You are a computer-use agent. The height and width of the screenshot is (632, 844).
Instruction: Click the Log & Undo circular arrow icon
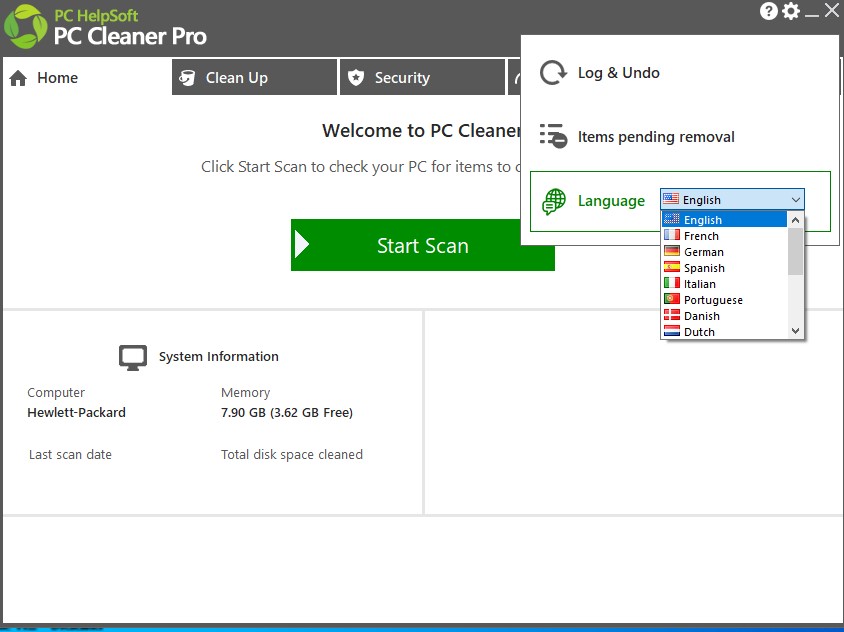(x=553, y=73)
